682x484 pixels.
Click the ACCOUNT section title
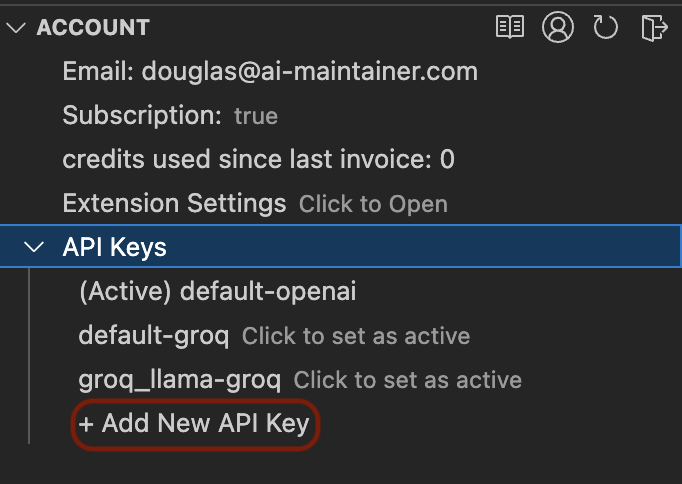(93, 28)
